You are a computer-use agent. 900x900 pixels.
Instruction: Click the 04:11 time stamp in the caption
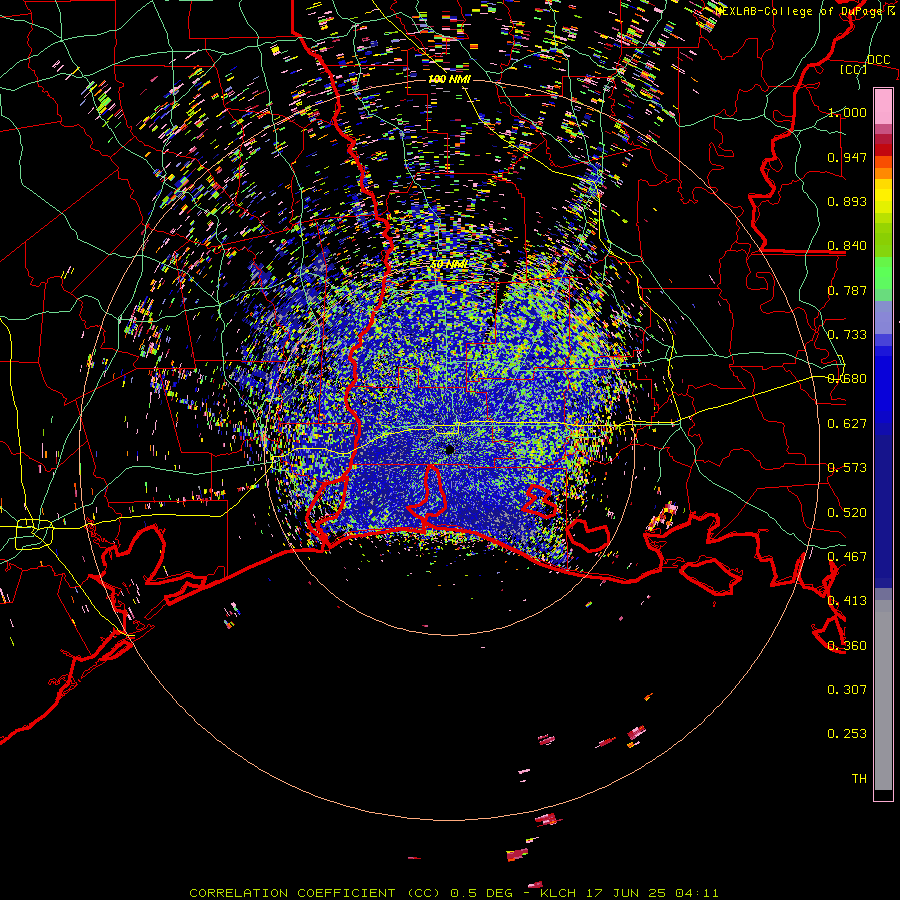tap(697, 893)
